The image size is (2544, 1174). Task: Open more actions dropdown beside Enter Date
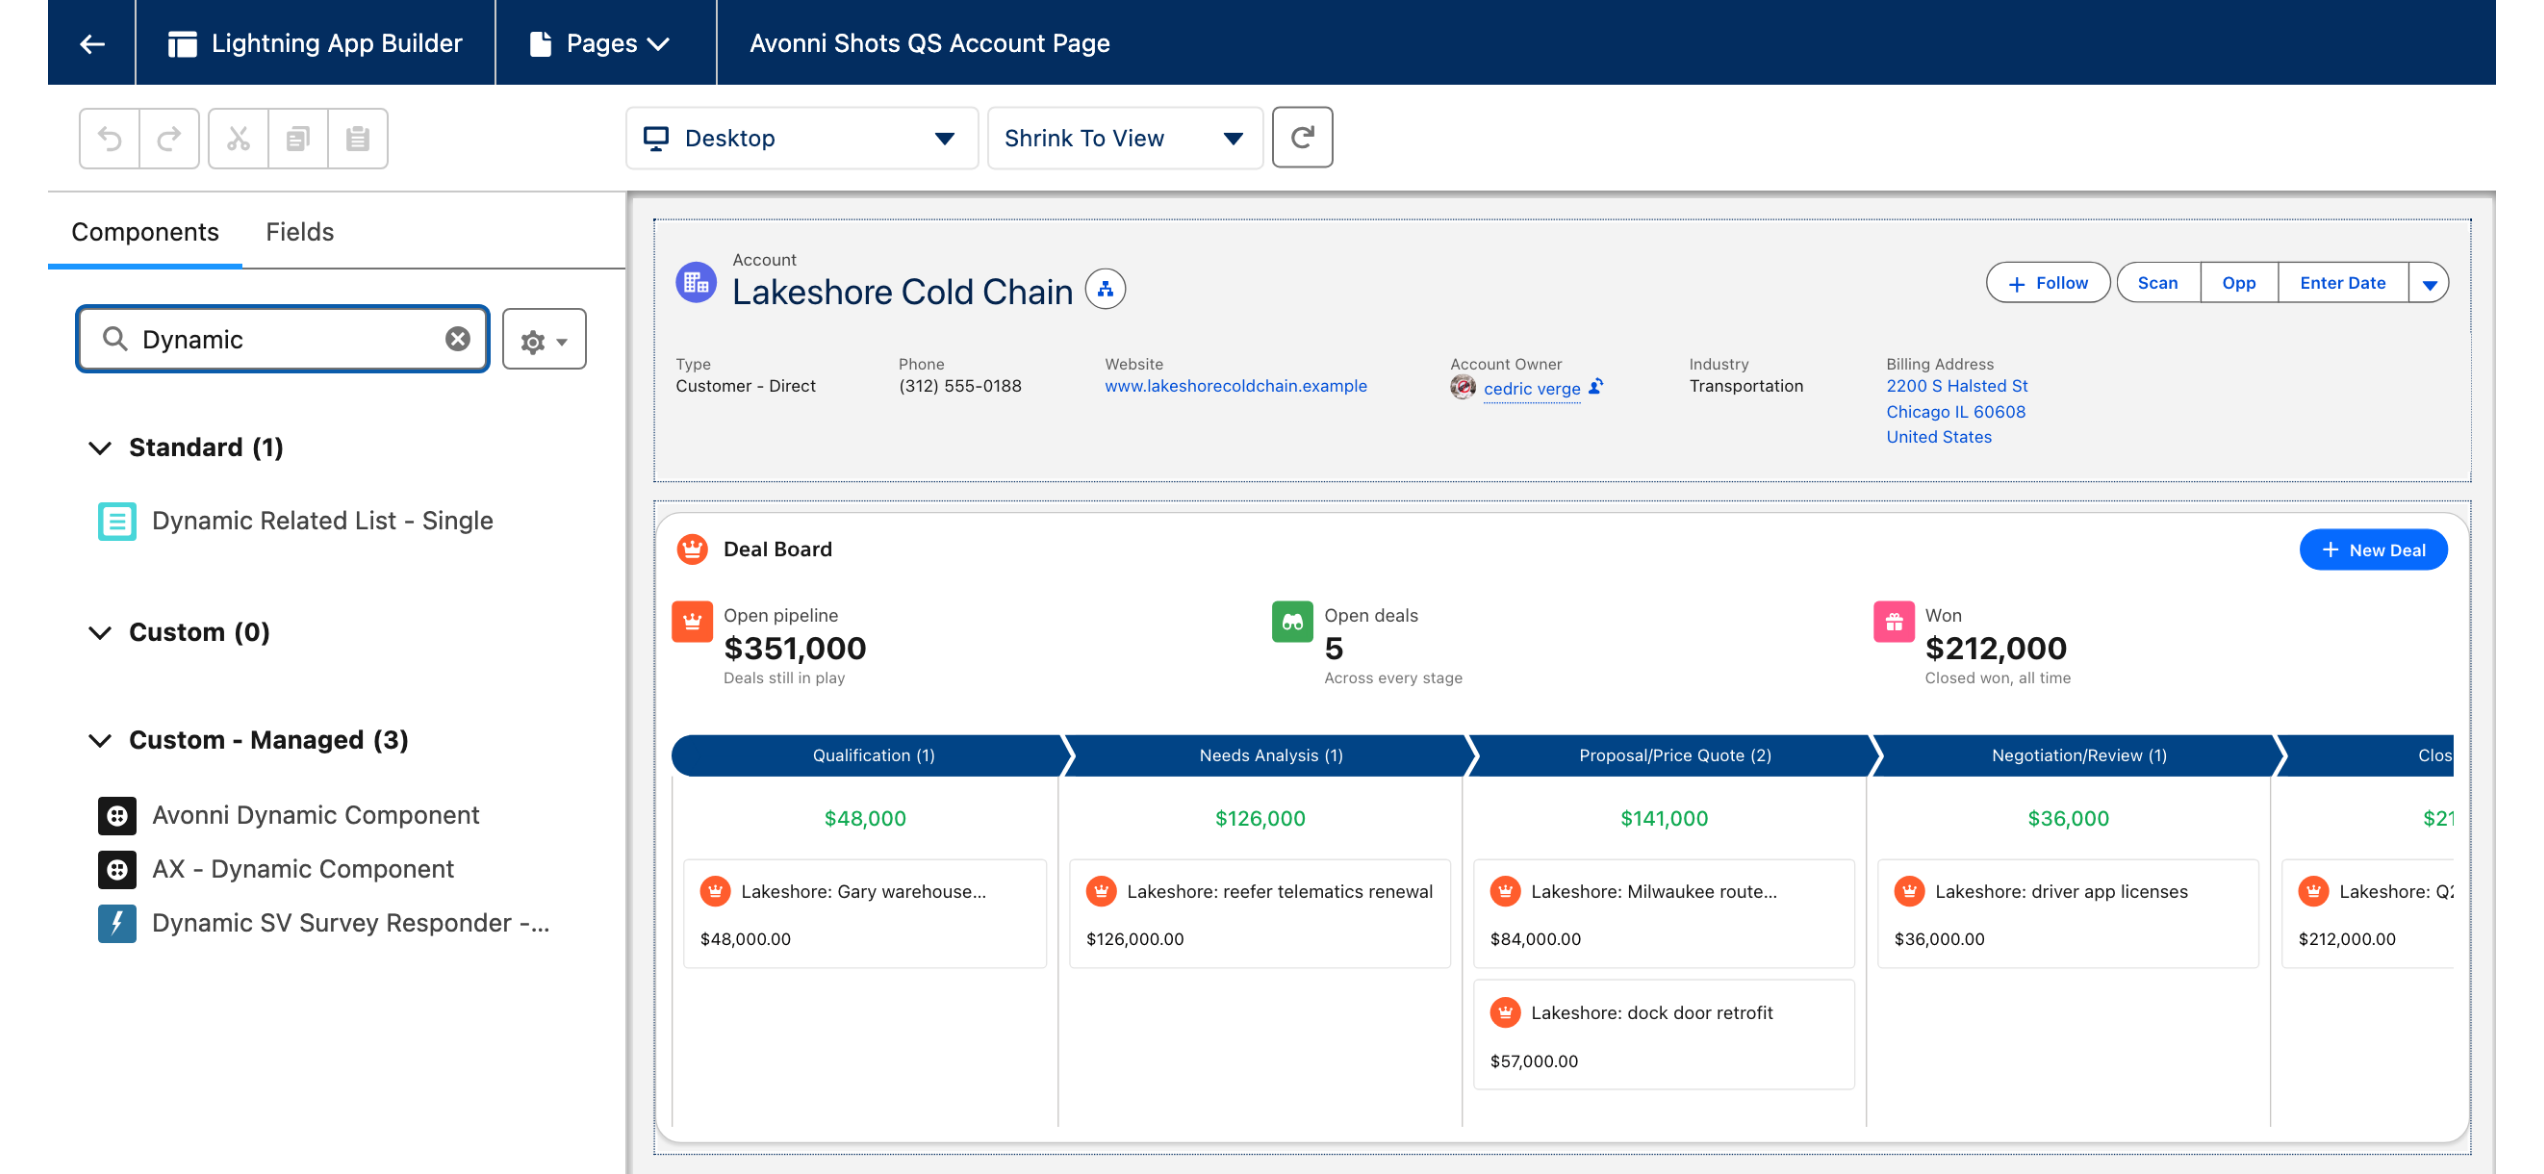point(2429,283)
